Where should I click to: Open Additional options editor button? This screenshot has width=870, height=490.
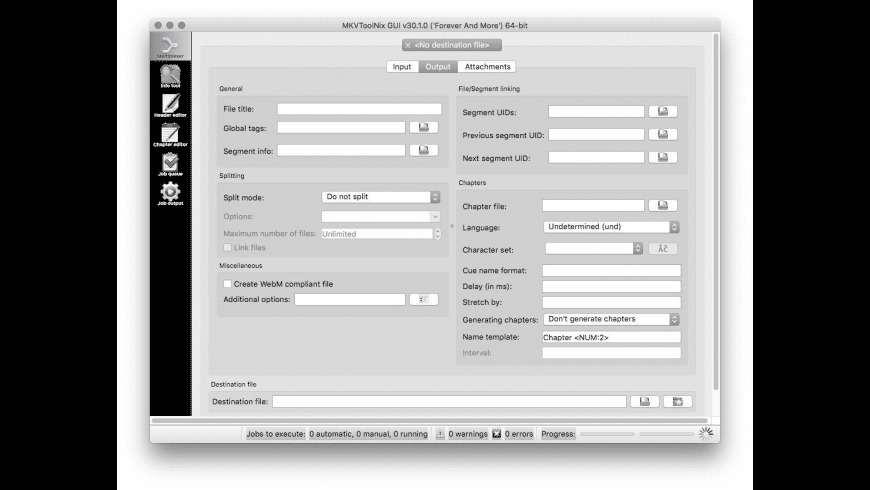(x=424, y=299)
